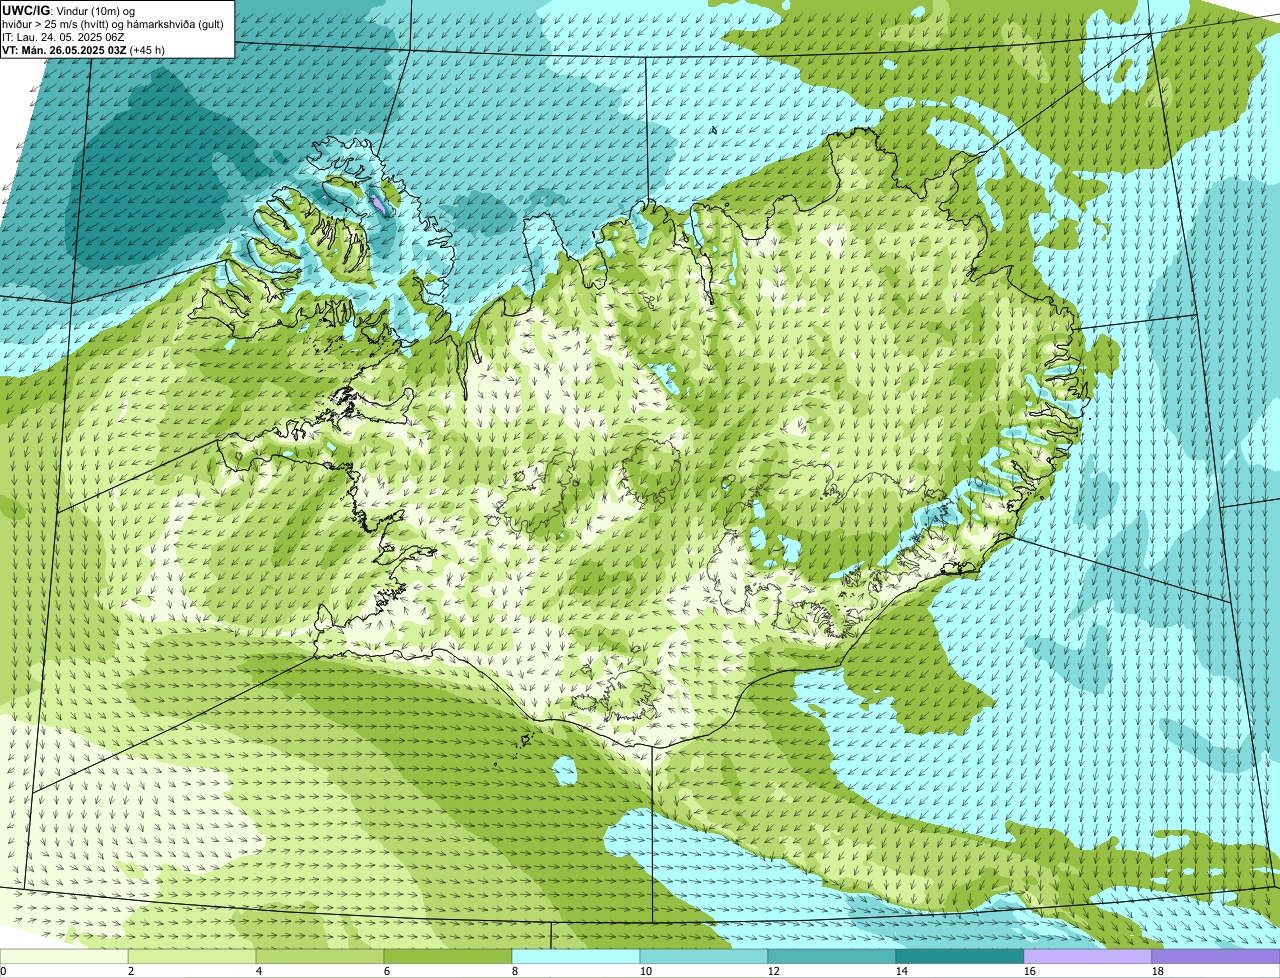Click the "VT: Mán. 26.05.2025 03Z" valid time line

point(84,49)
